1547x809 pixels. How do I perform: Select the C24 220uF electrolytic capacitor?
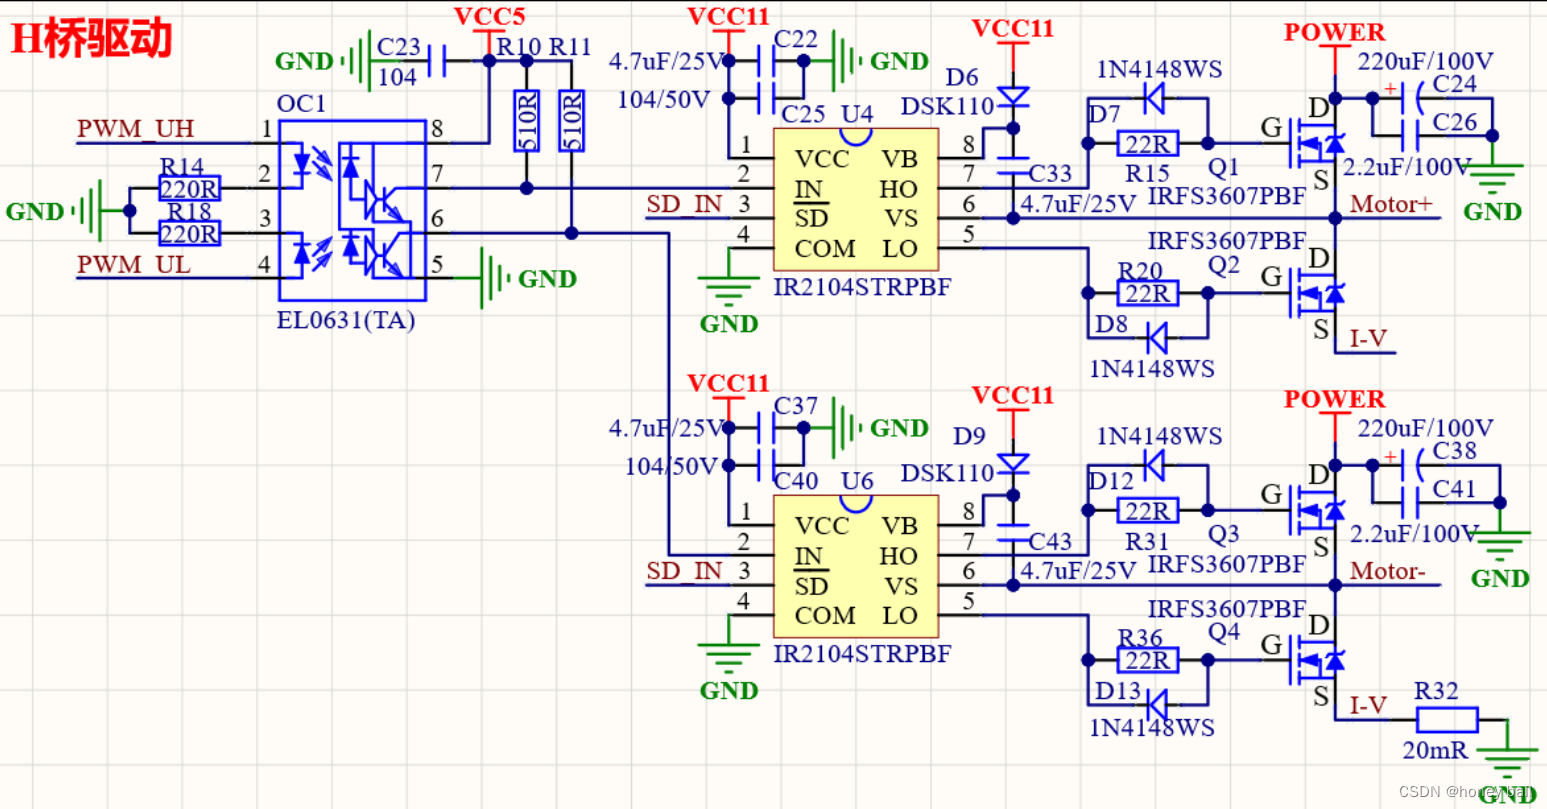pyautogui.click(x=1413, y=98)
